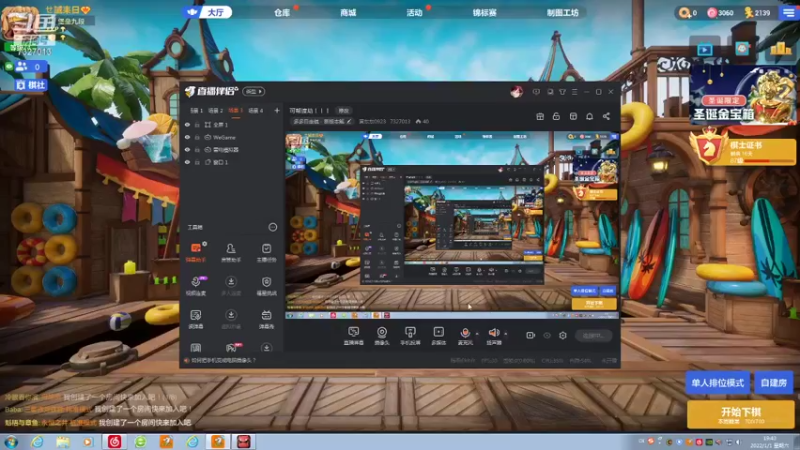Expand the mode pill next to the app logo

coord(254,91)
